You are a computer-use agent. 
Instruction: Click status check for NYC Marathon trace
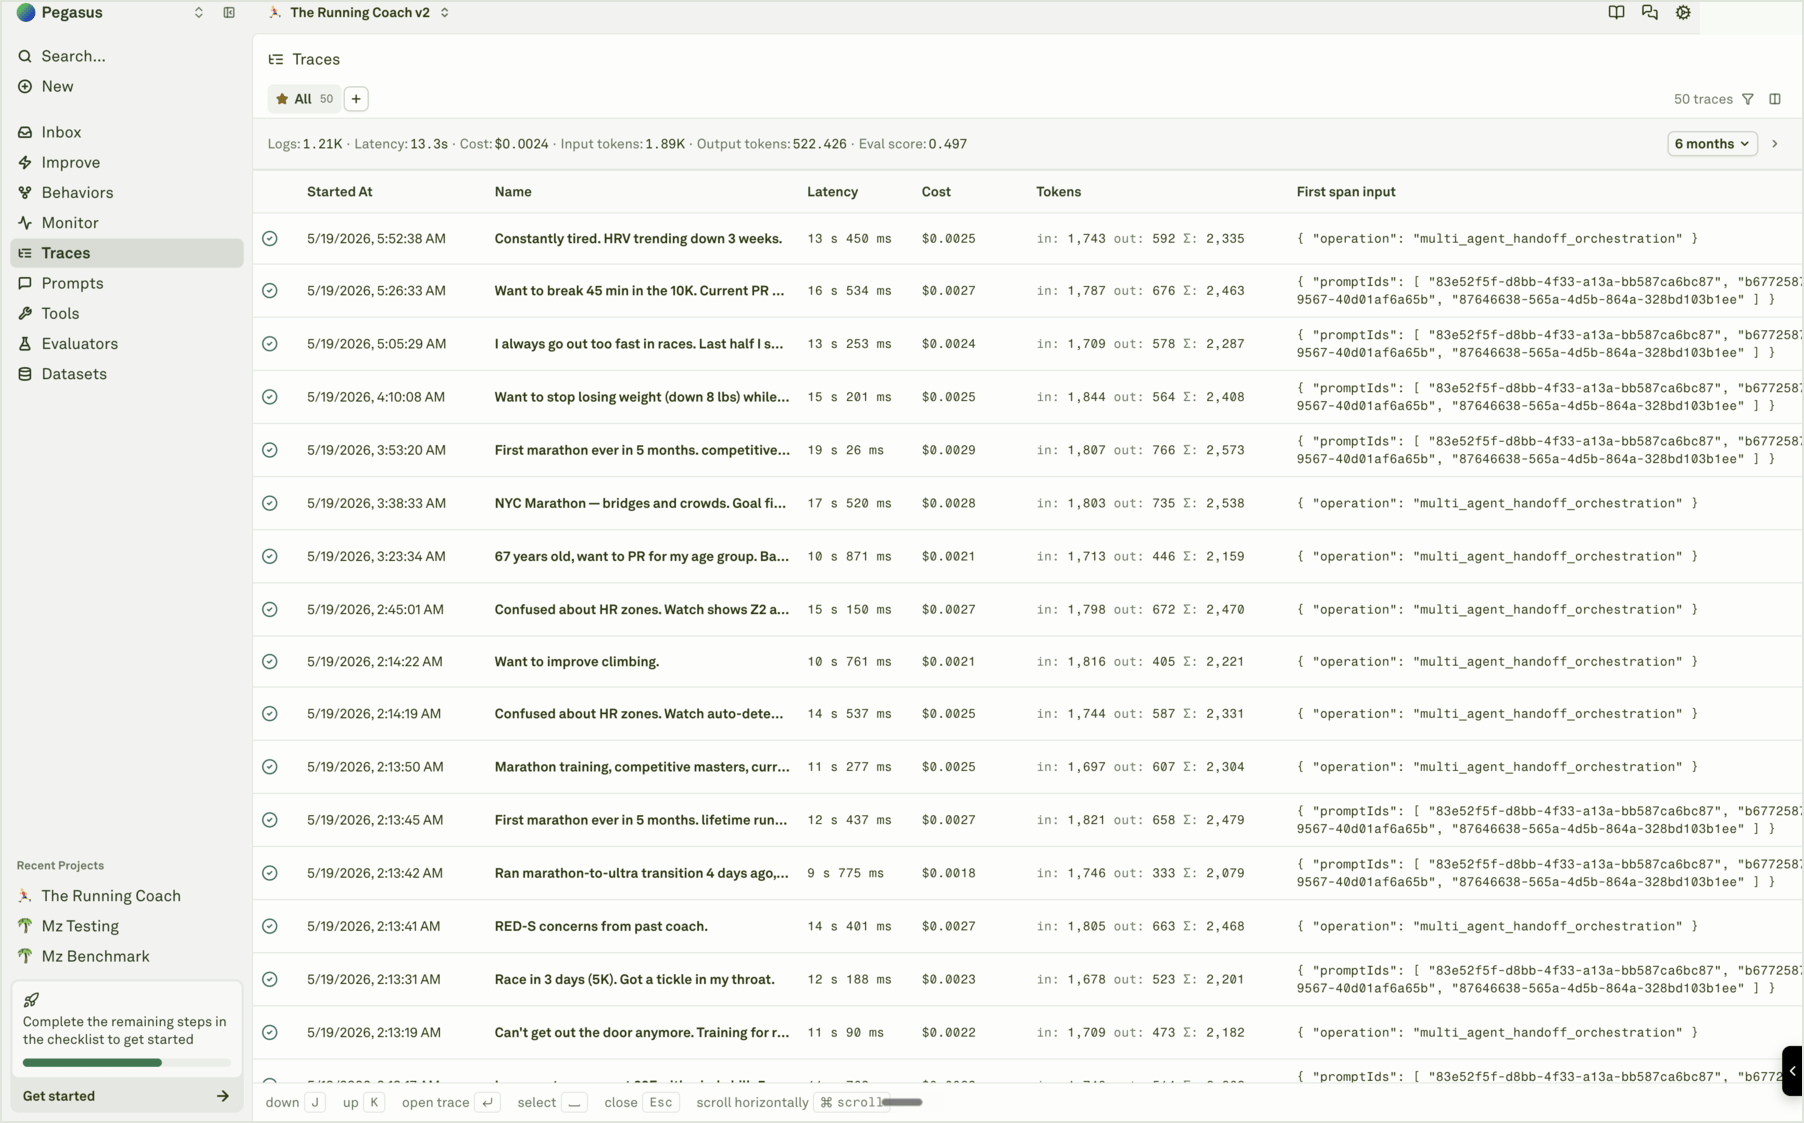tap(270, 503)
